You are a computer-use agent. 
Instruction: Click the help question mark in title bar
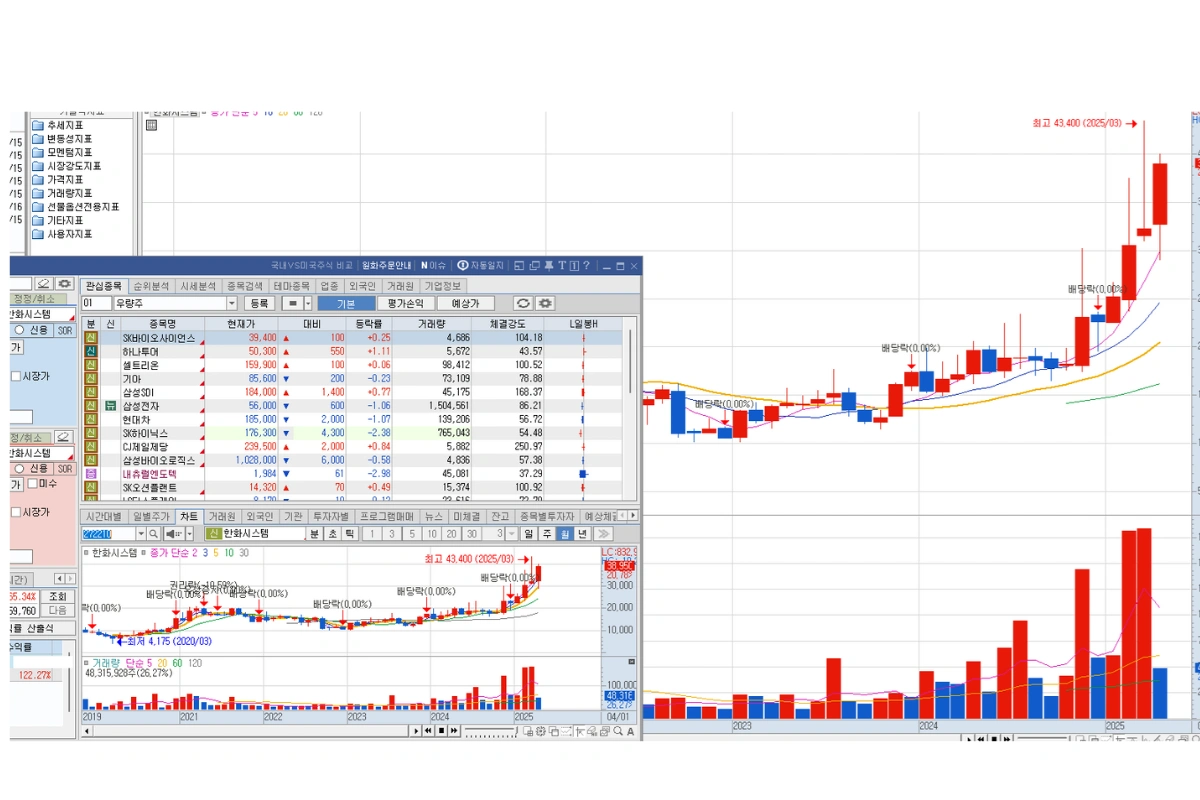[x=586, y=266]
